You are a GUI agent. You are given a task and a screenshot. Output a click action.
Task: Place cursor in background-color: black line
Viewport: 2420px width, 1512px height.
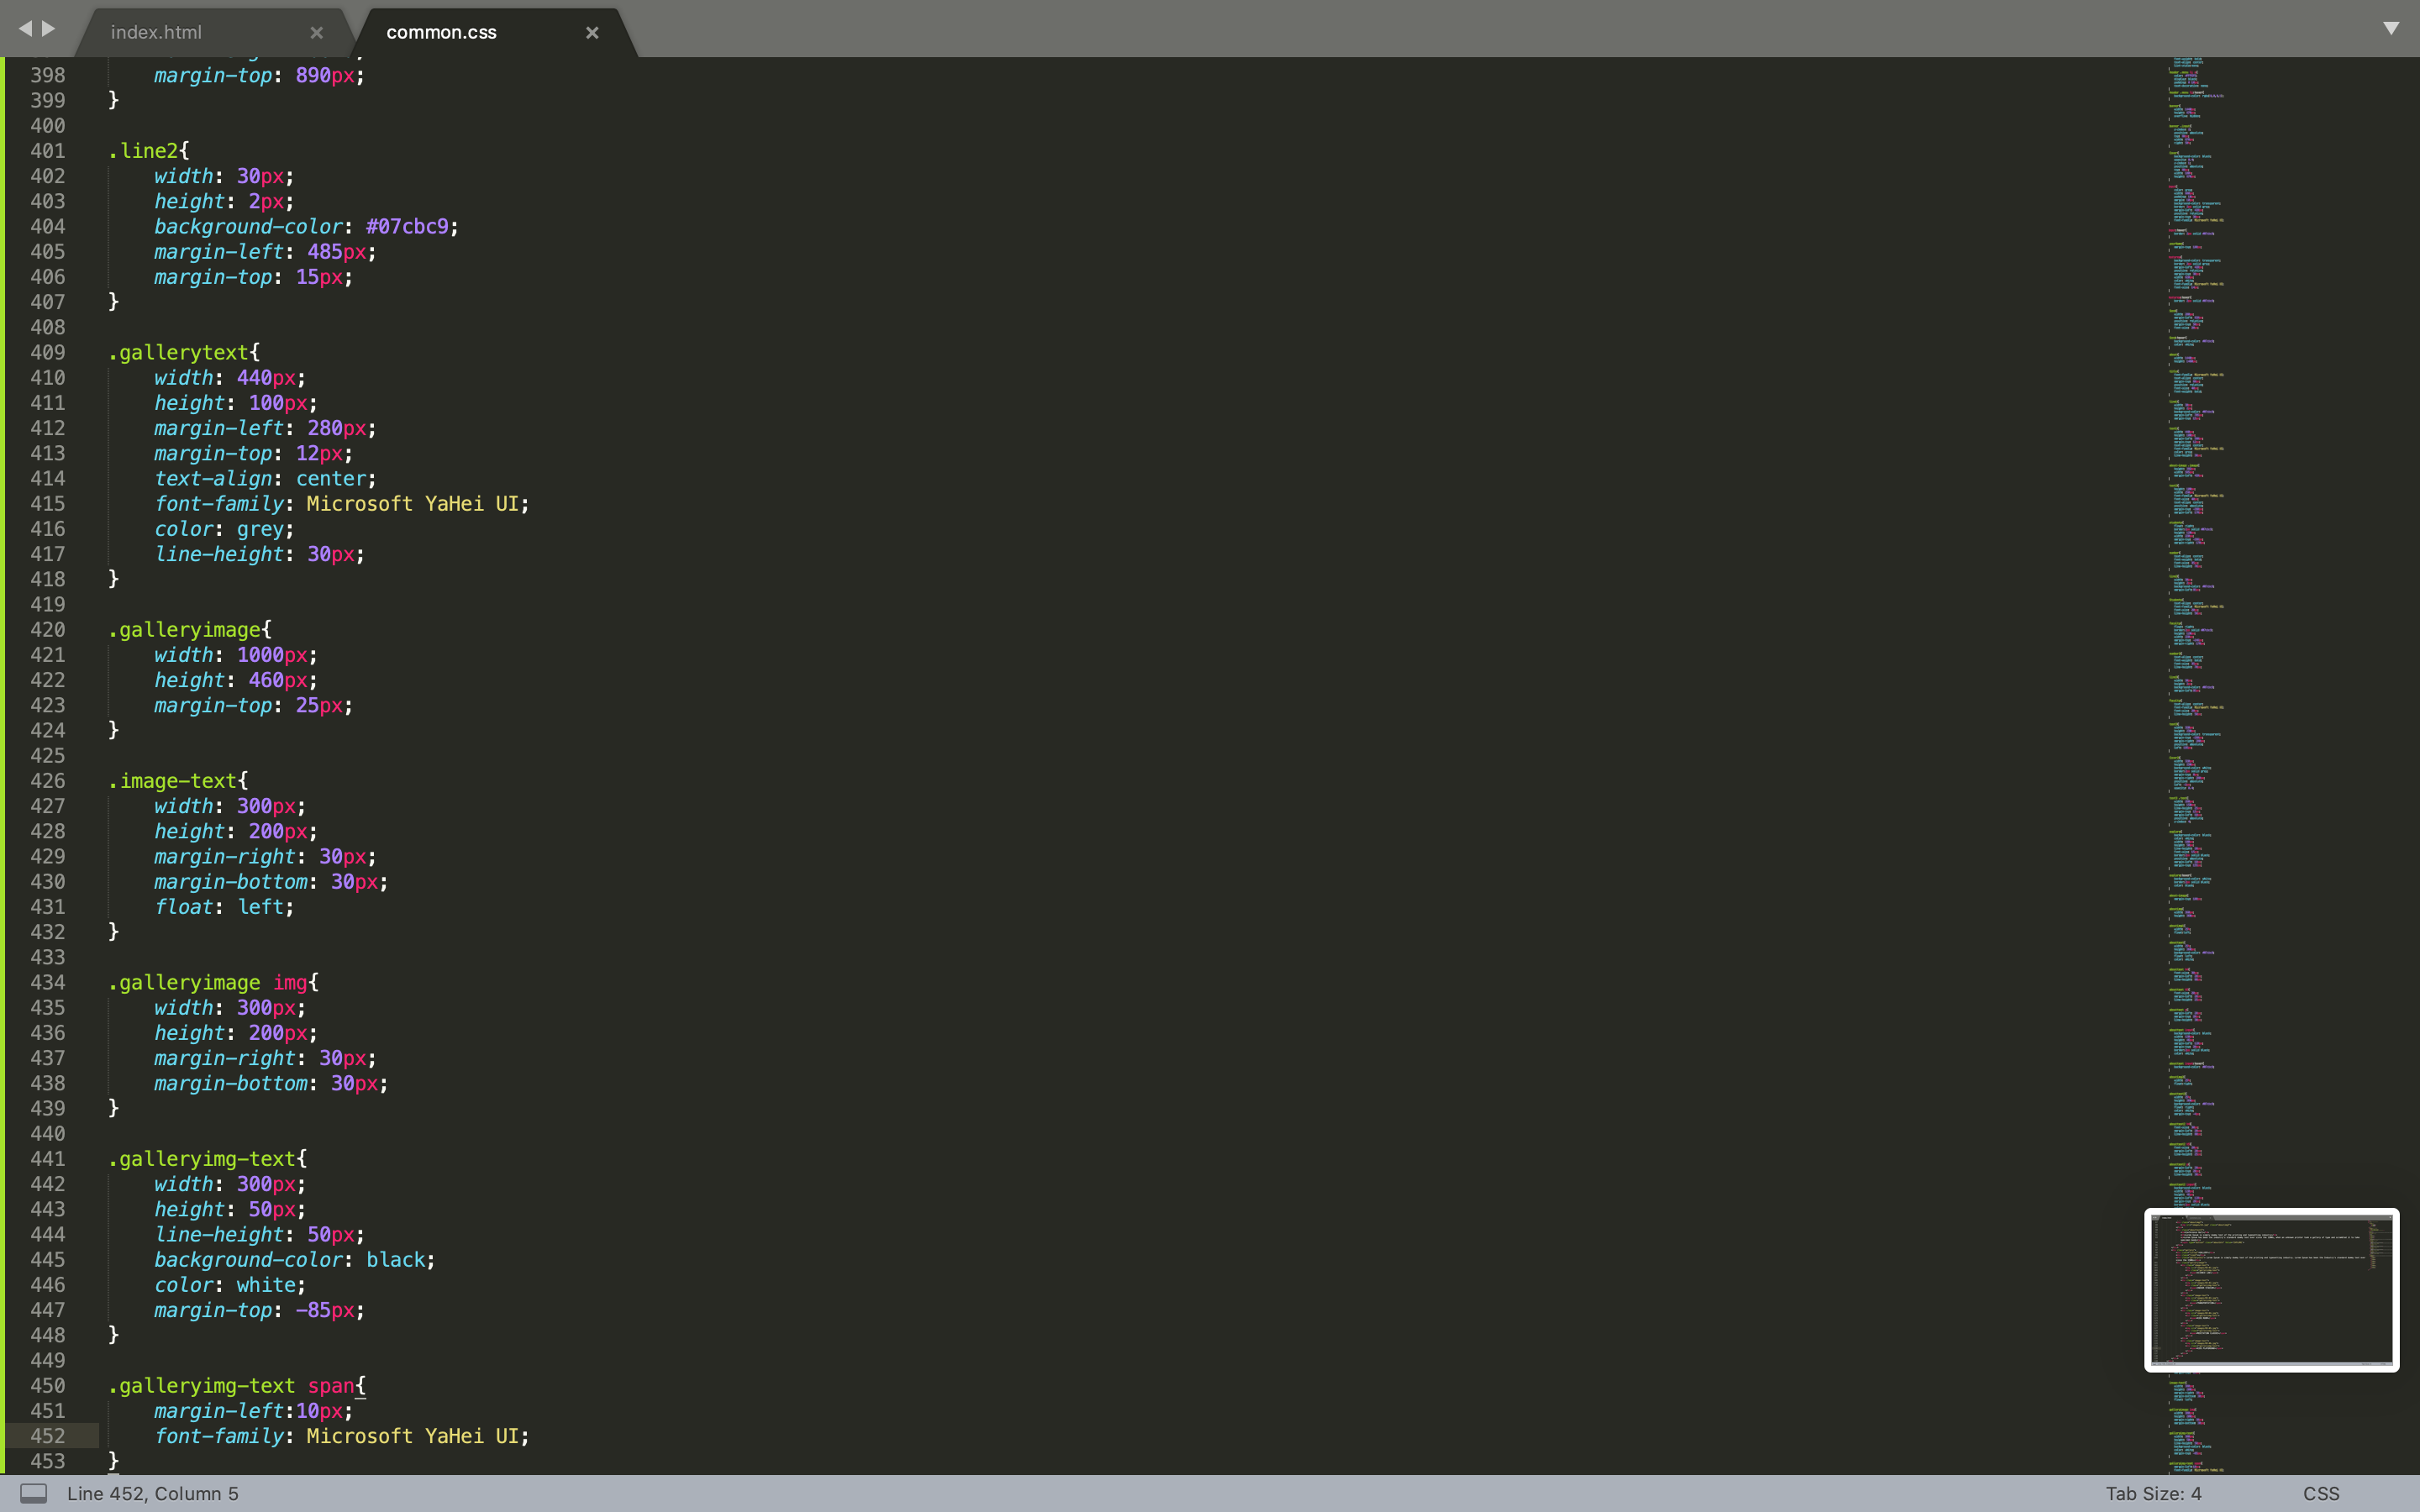294,1260
